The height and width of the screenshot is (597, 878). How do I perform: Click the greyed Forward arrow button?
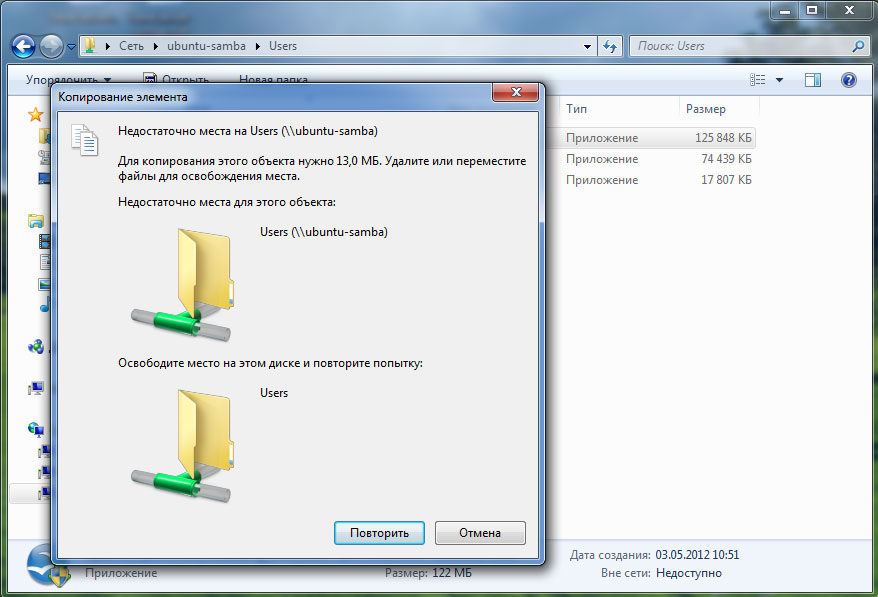(x=52, y=46)
